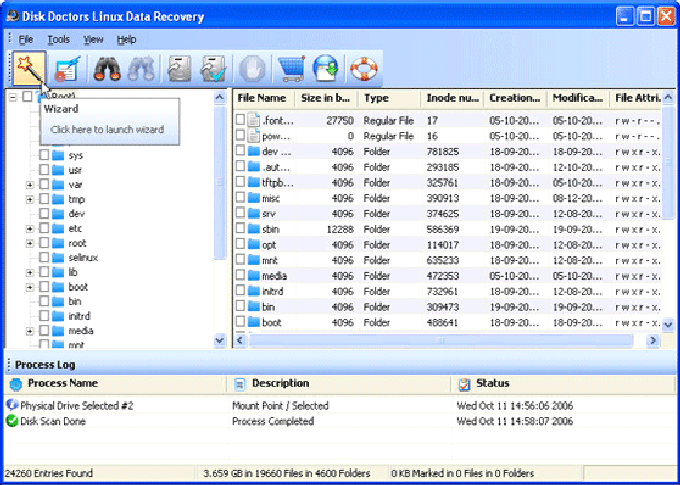Open the File menu
680x485 pixels.
(x=26, y=40)
